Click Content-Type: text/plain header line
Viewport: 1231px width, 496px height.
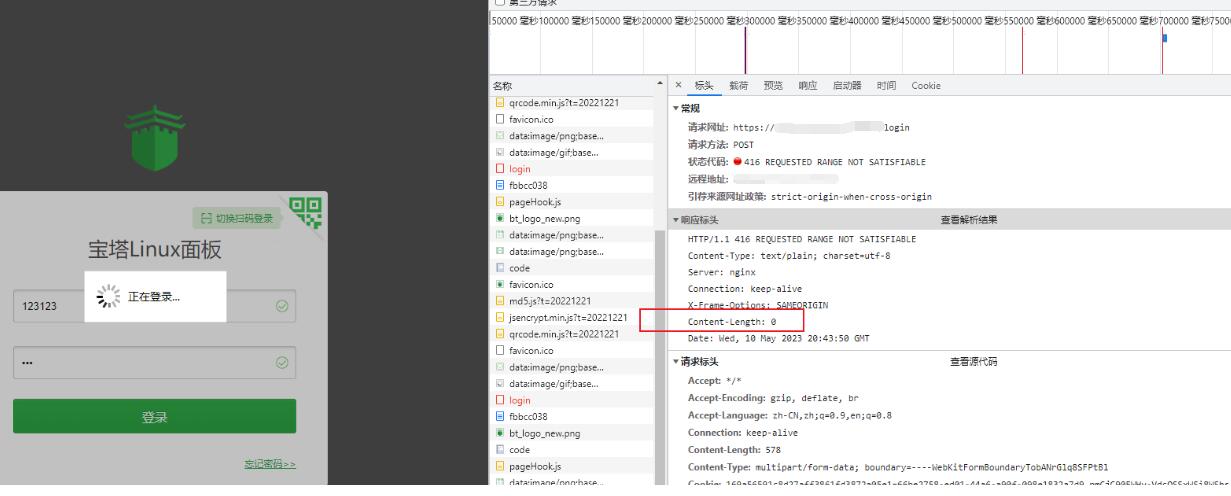point(789,256)
